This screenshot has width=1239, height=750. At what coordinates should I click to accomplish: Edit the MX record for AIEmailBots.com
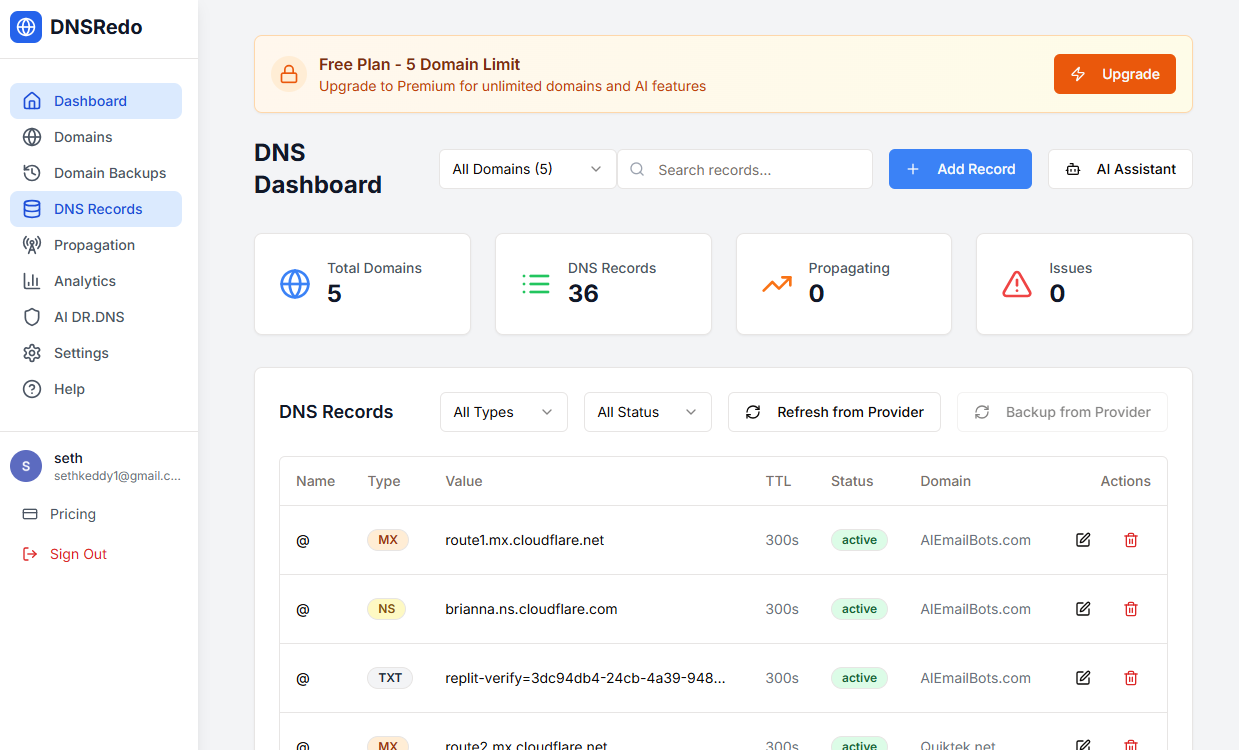pyautogui.click(x=1083, y=540)
